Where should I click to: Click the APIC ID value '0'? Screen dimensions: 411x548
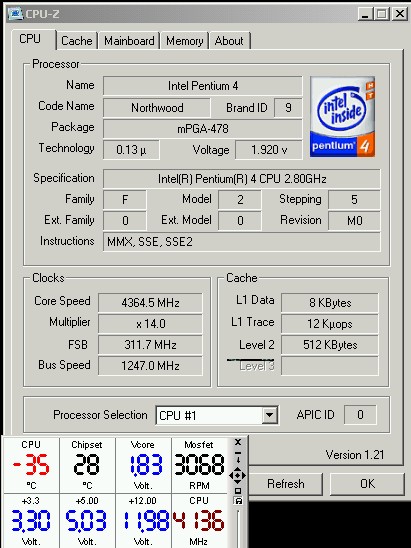pyautogui.click(x=360, y=415)
